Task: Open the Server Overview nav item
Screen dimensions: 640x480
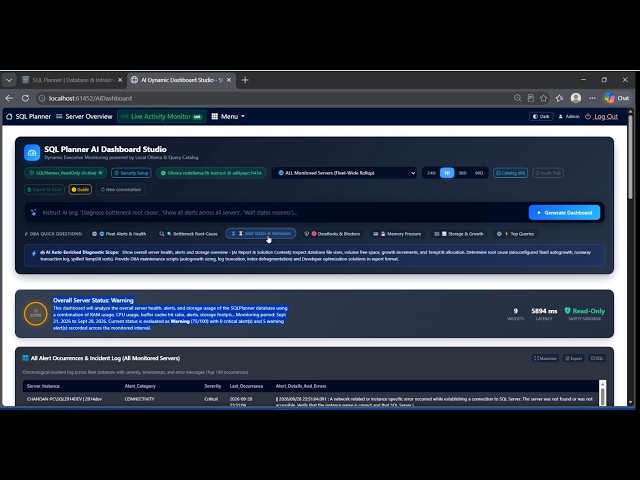Action: 84,116
